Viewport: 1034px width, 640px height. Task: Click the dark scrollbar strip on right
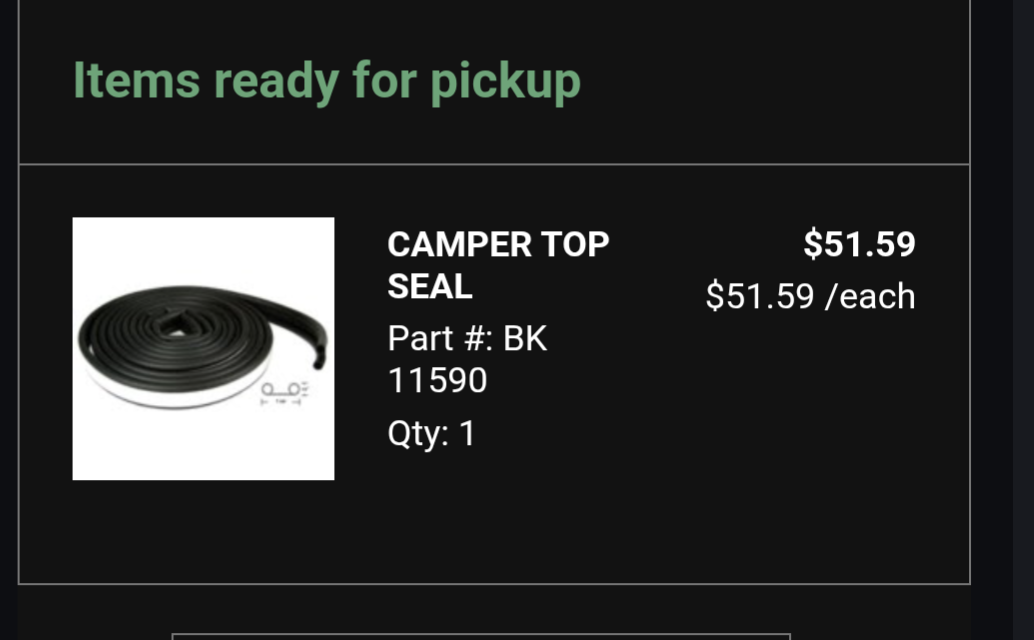click(1023, 320)
